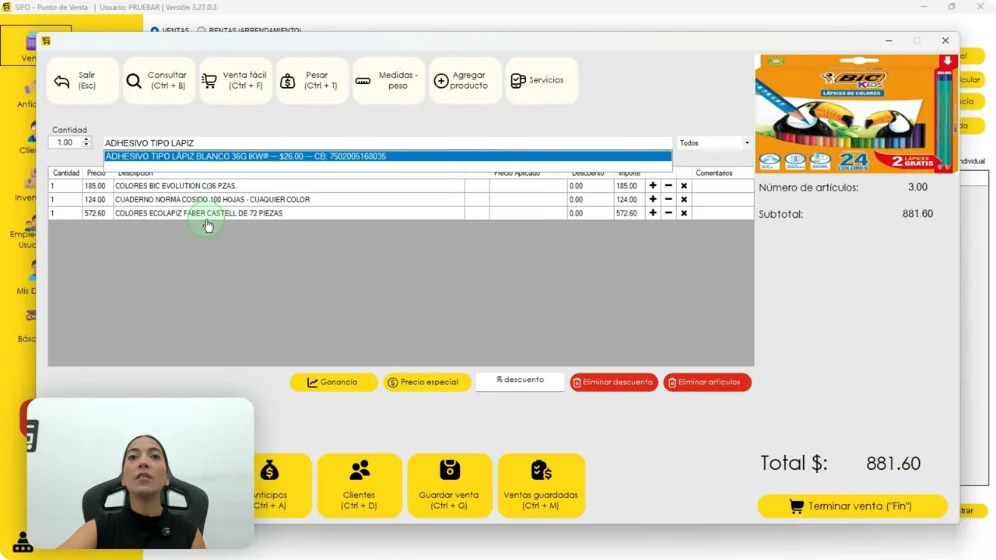Image resolution: width=996 pixels, height=560 pixels.
Task: Open the Servicios toolbar button
Action: pos(542,81)
